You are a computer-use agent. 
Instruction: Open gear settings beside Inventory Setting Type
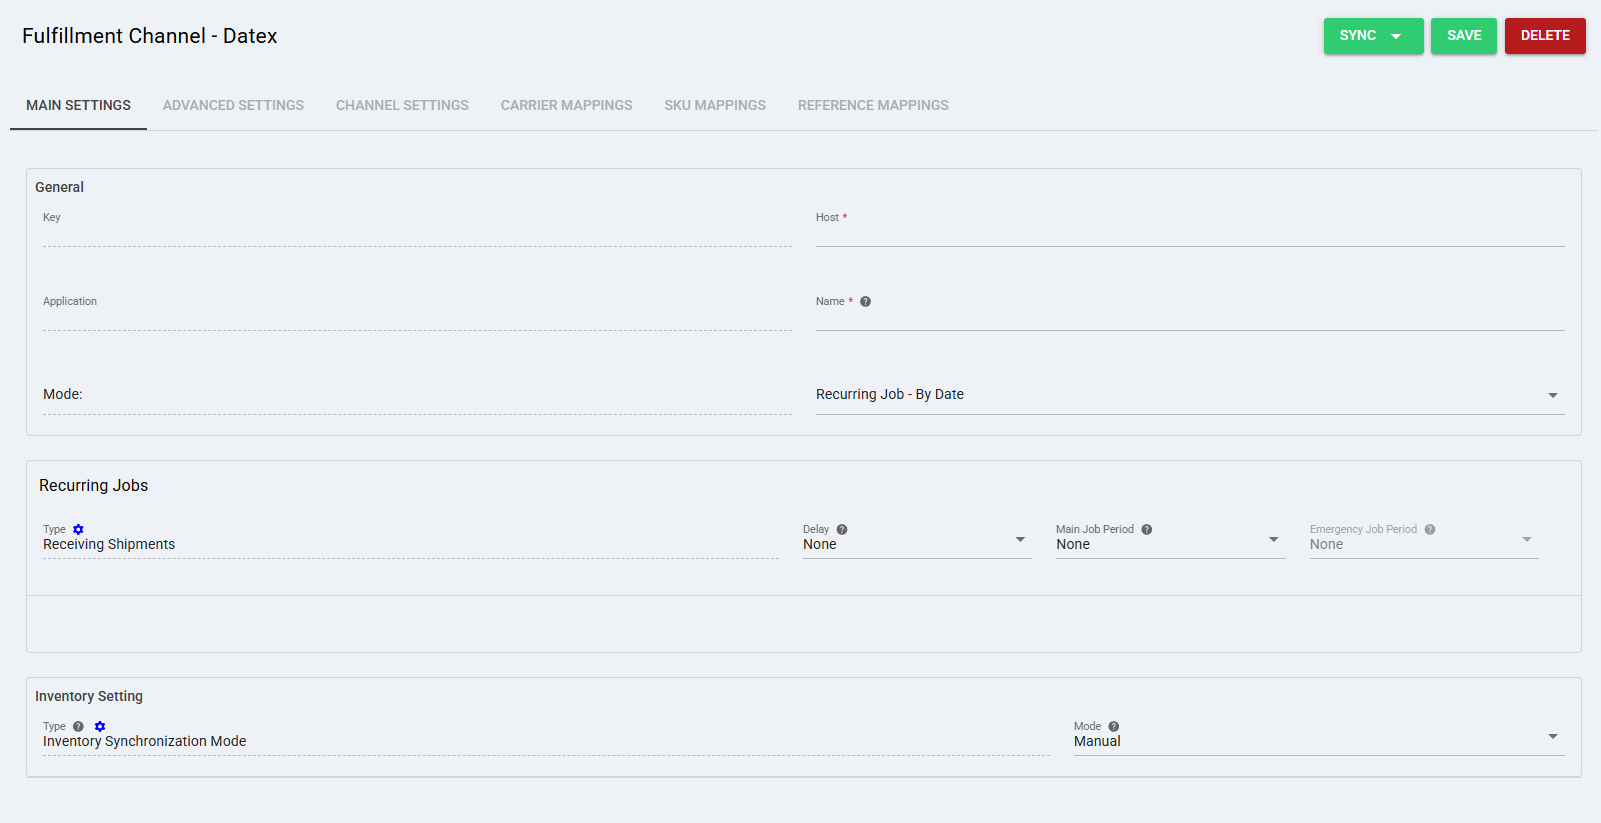pos(100,727)
